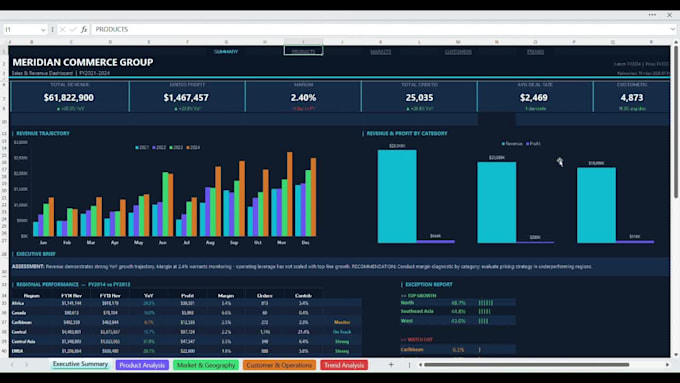
Task: Click the vertical dots beside name box
Action: coord(52,29)
